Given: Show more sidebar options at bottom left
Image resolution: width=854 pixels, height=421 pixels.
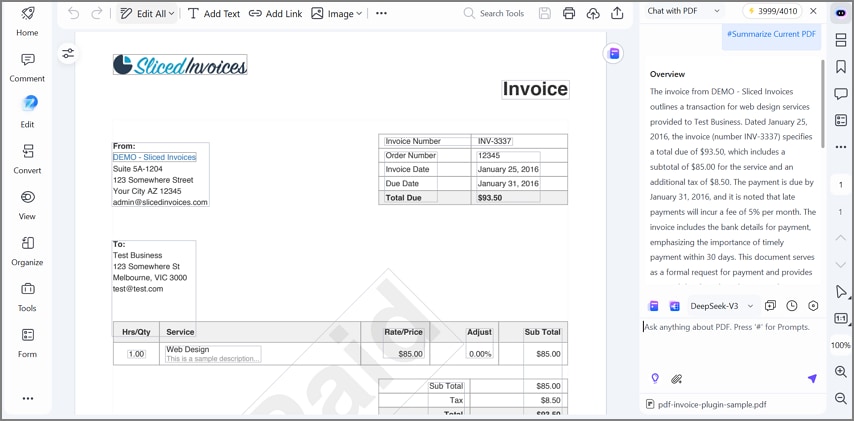Looking at the screenshot, I should pos(27,398).
